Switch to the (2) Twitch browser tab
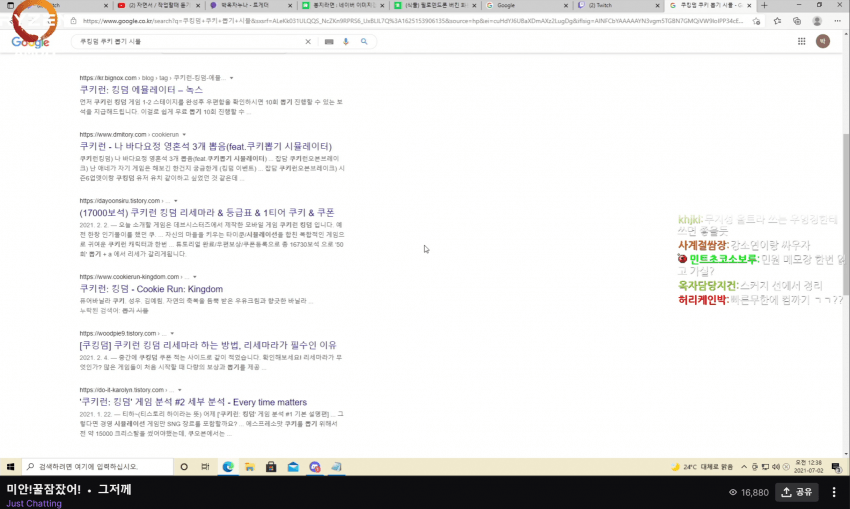 coord(619,5)
